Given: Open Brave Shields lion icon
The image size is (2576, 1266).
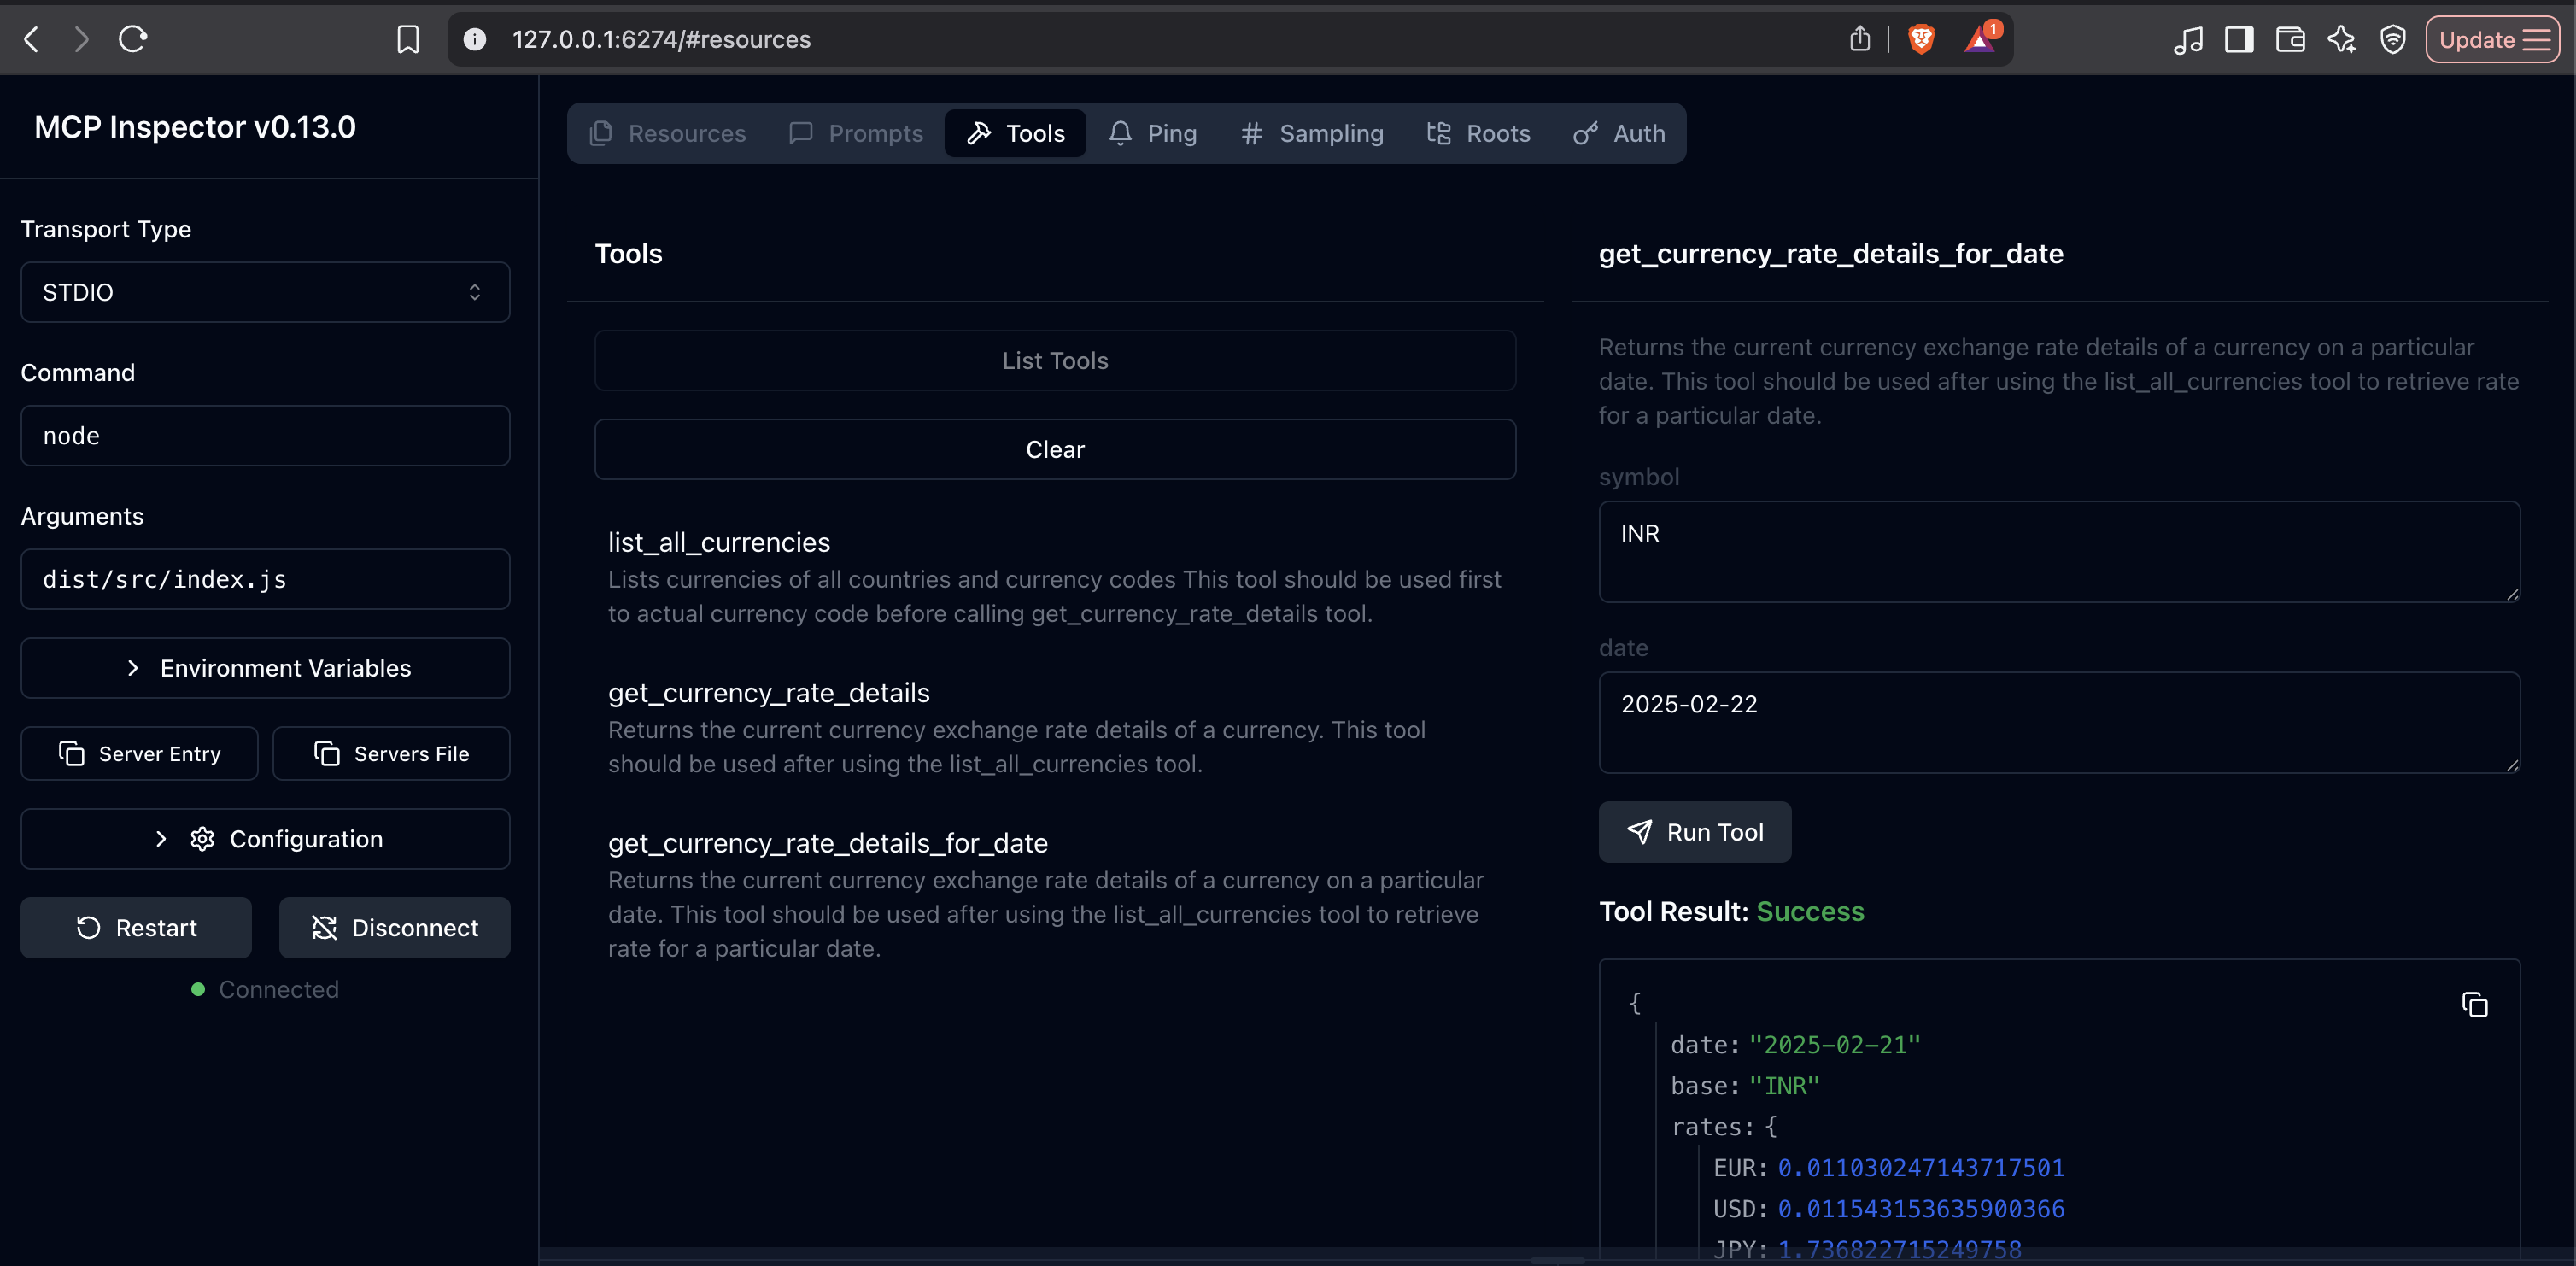Looking at the screenshot, I should pos(1921,40).
